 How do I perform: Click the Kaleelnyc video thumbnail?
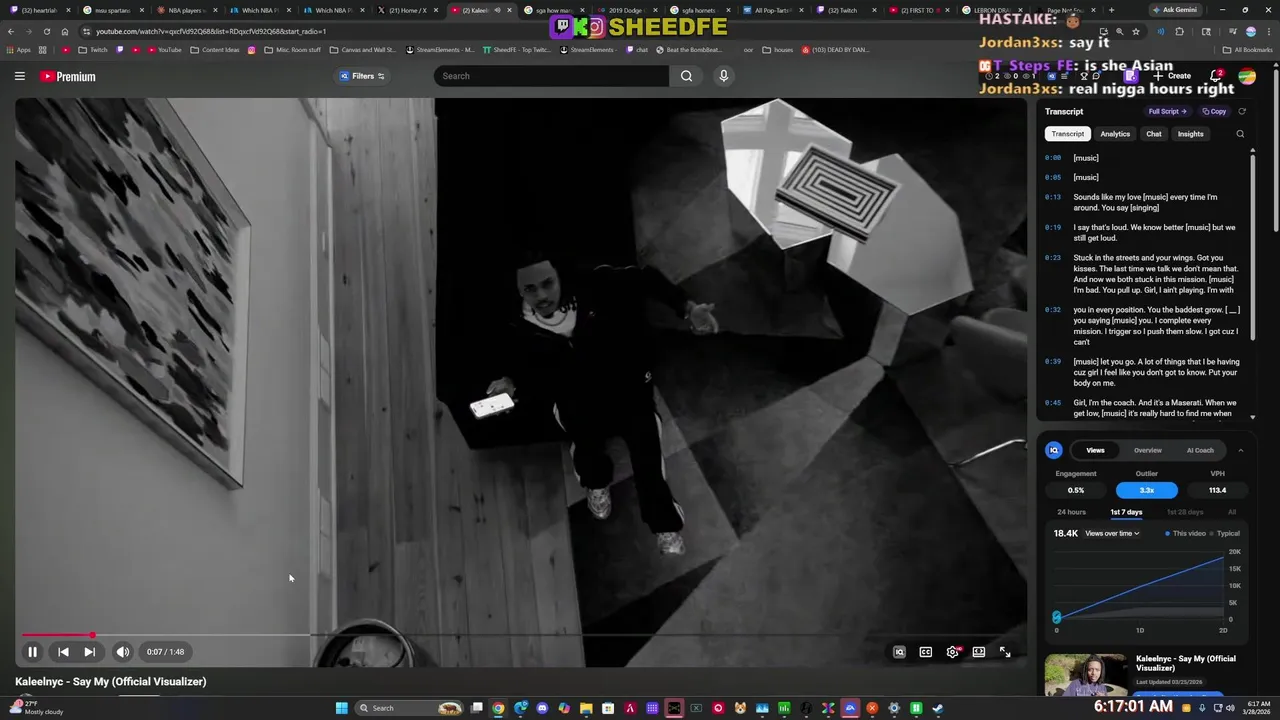coord(1086,675)
